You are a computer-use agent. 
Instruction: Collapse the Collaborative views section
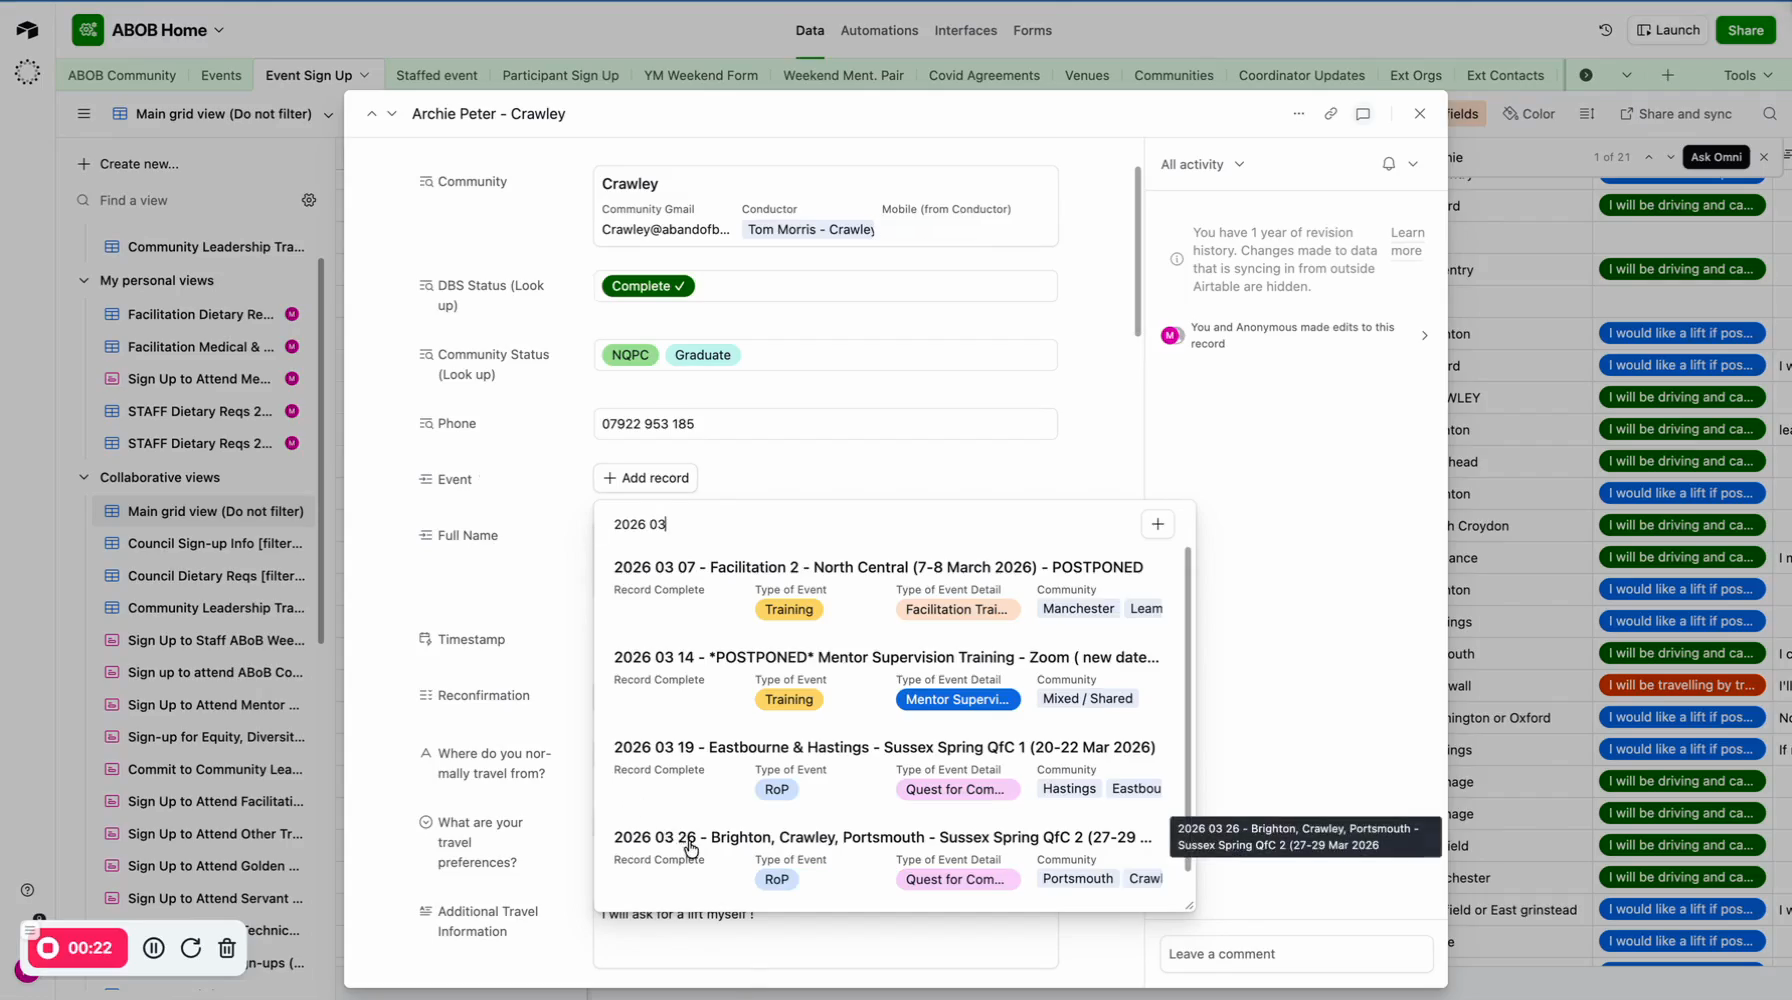84,478
